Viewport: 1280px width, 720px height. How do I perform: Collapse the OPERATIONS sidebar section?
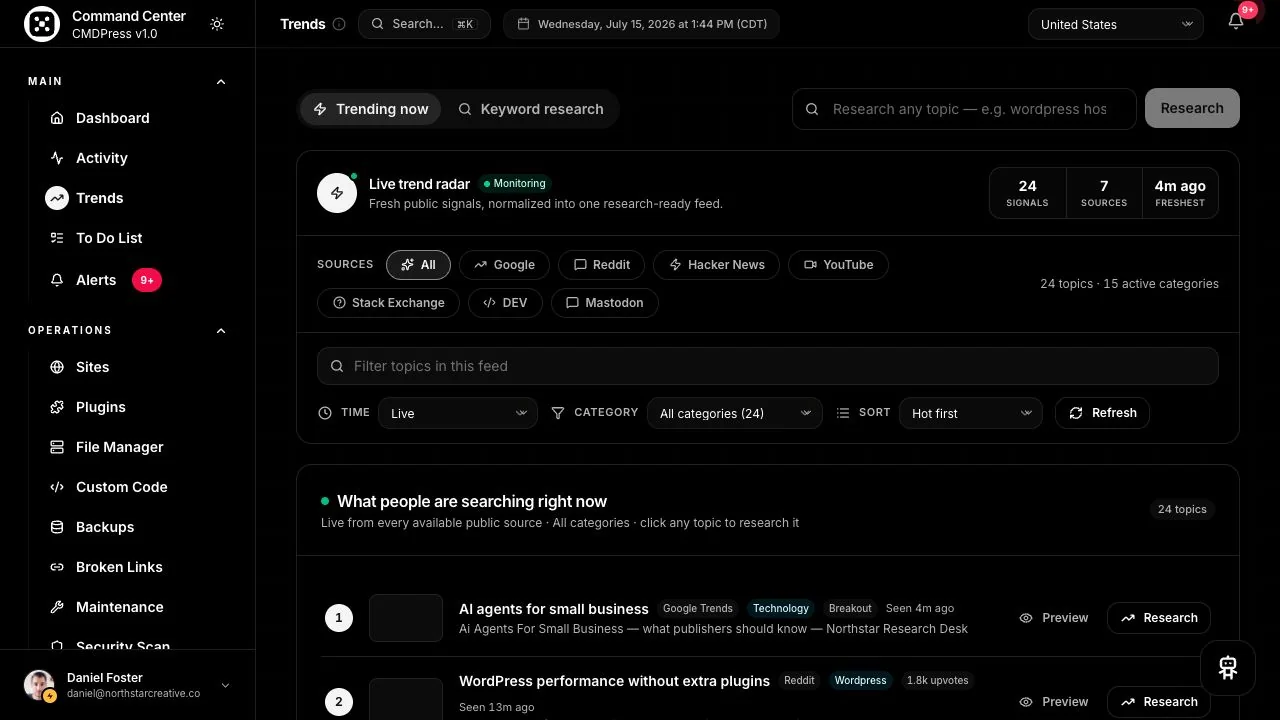[221, 331]
